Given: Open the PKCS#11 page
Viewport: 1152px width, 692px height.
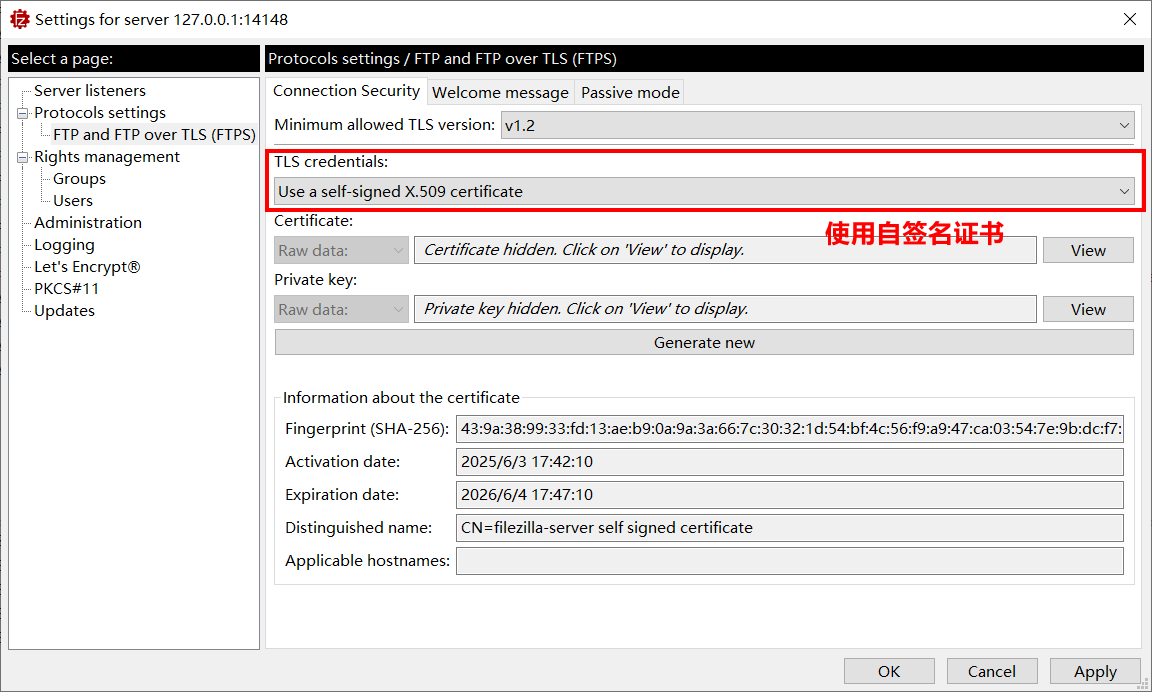Looking at the screenshot, I should point(66,289).
